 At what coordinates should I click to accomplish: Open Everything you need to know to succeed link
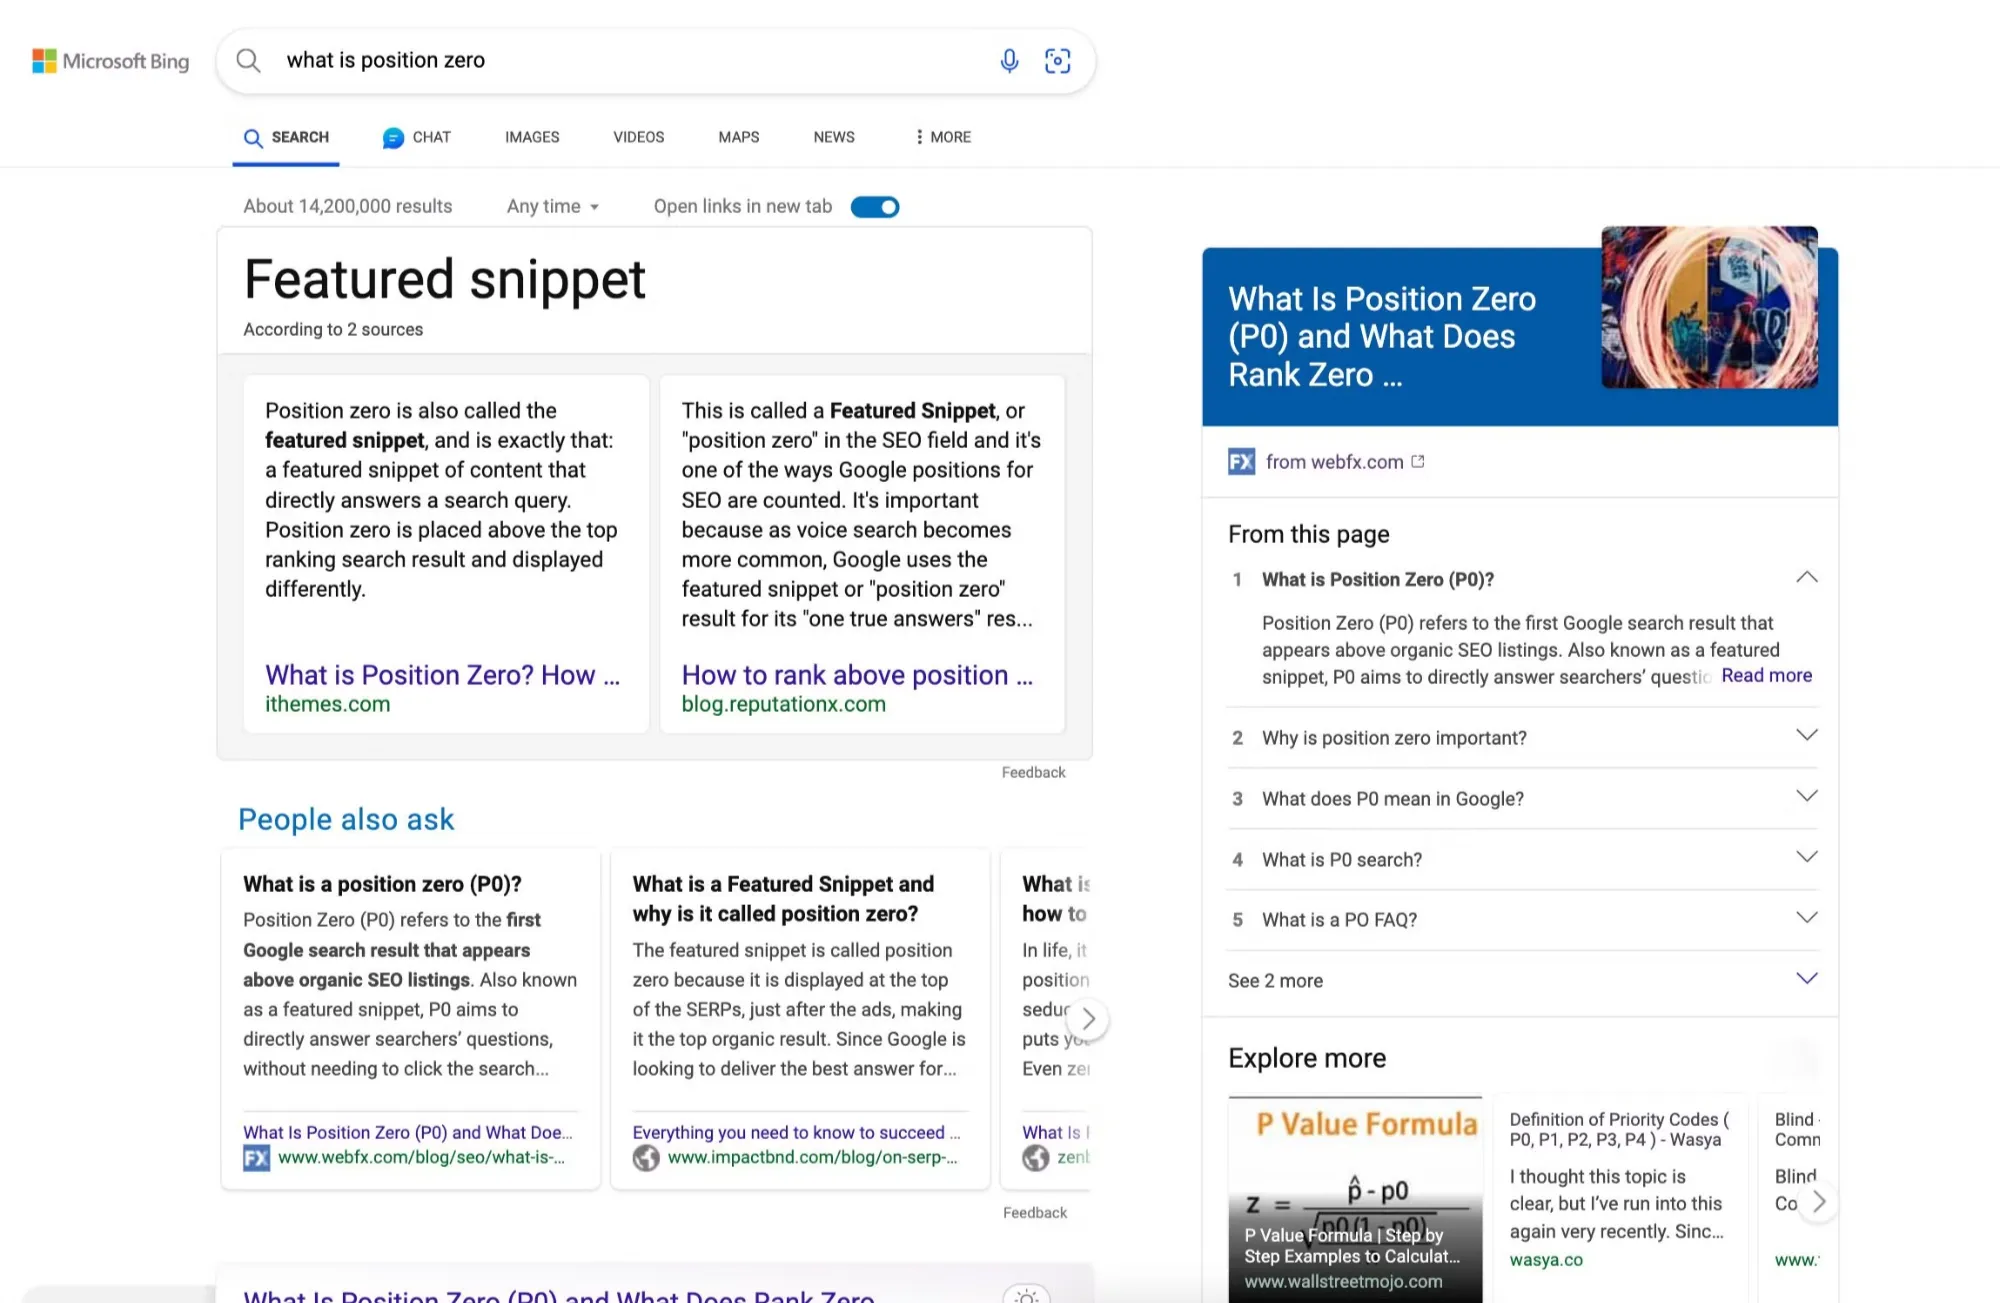(x=796, y=1133)
